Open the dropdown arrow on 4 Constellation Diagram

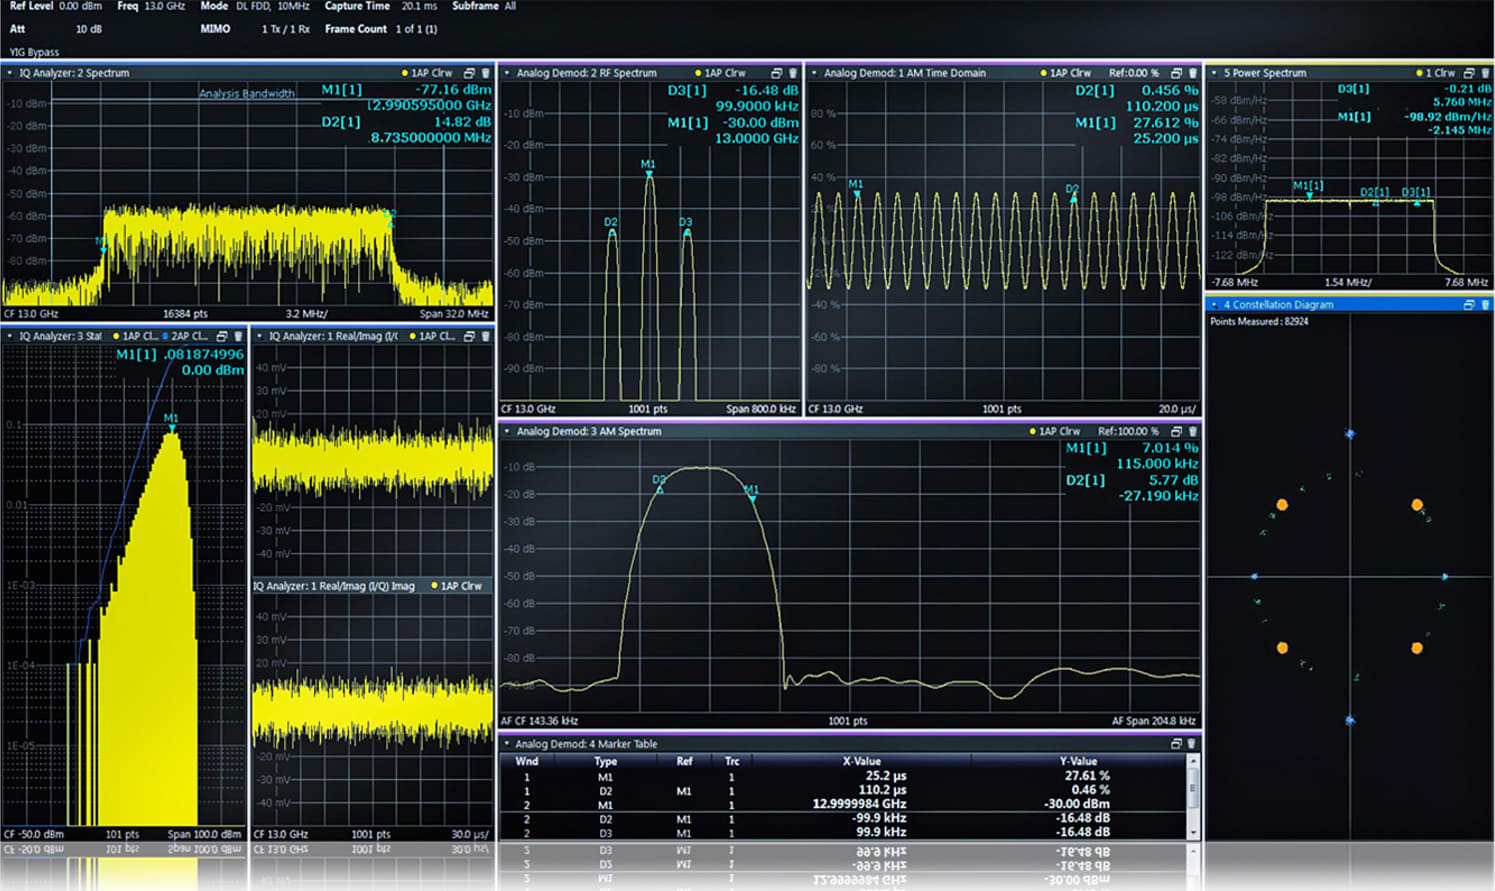[1216, 305]
